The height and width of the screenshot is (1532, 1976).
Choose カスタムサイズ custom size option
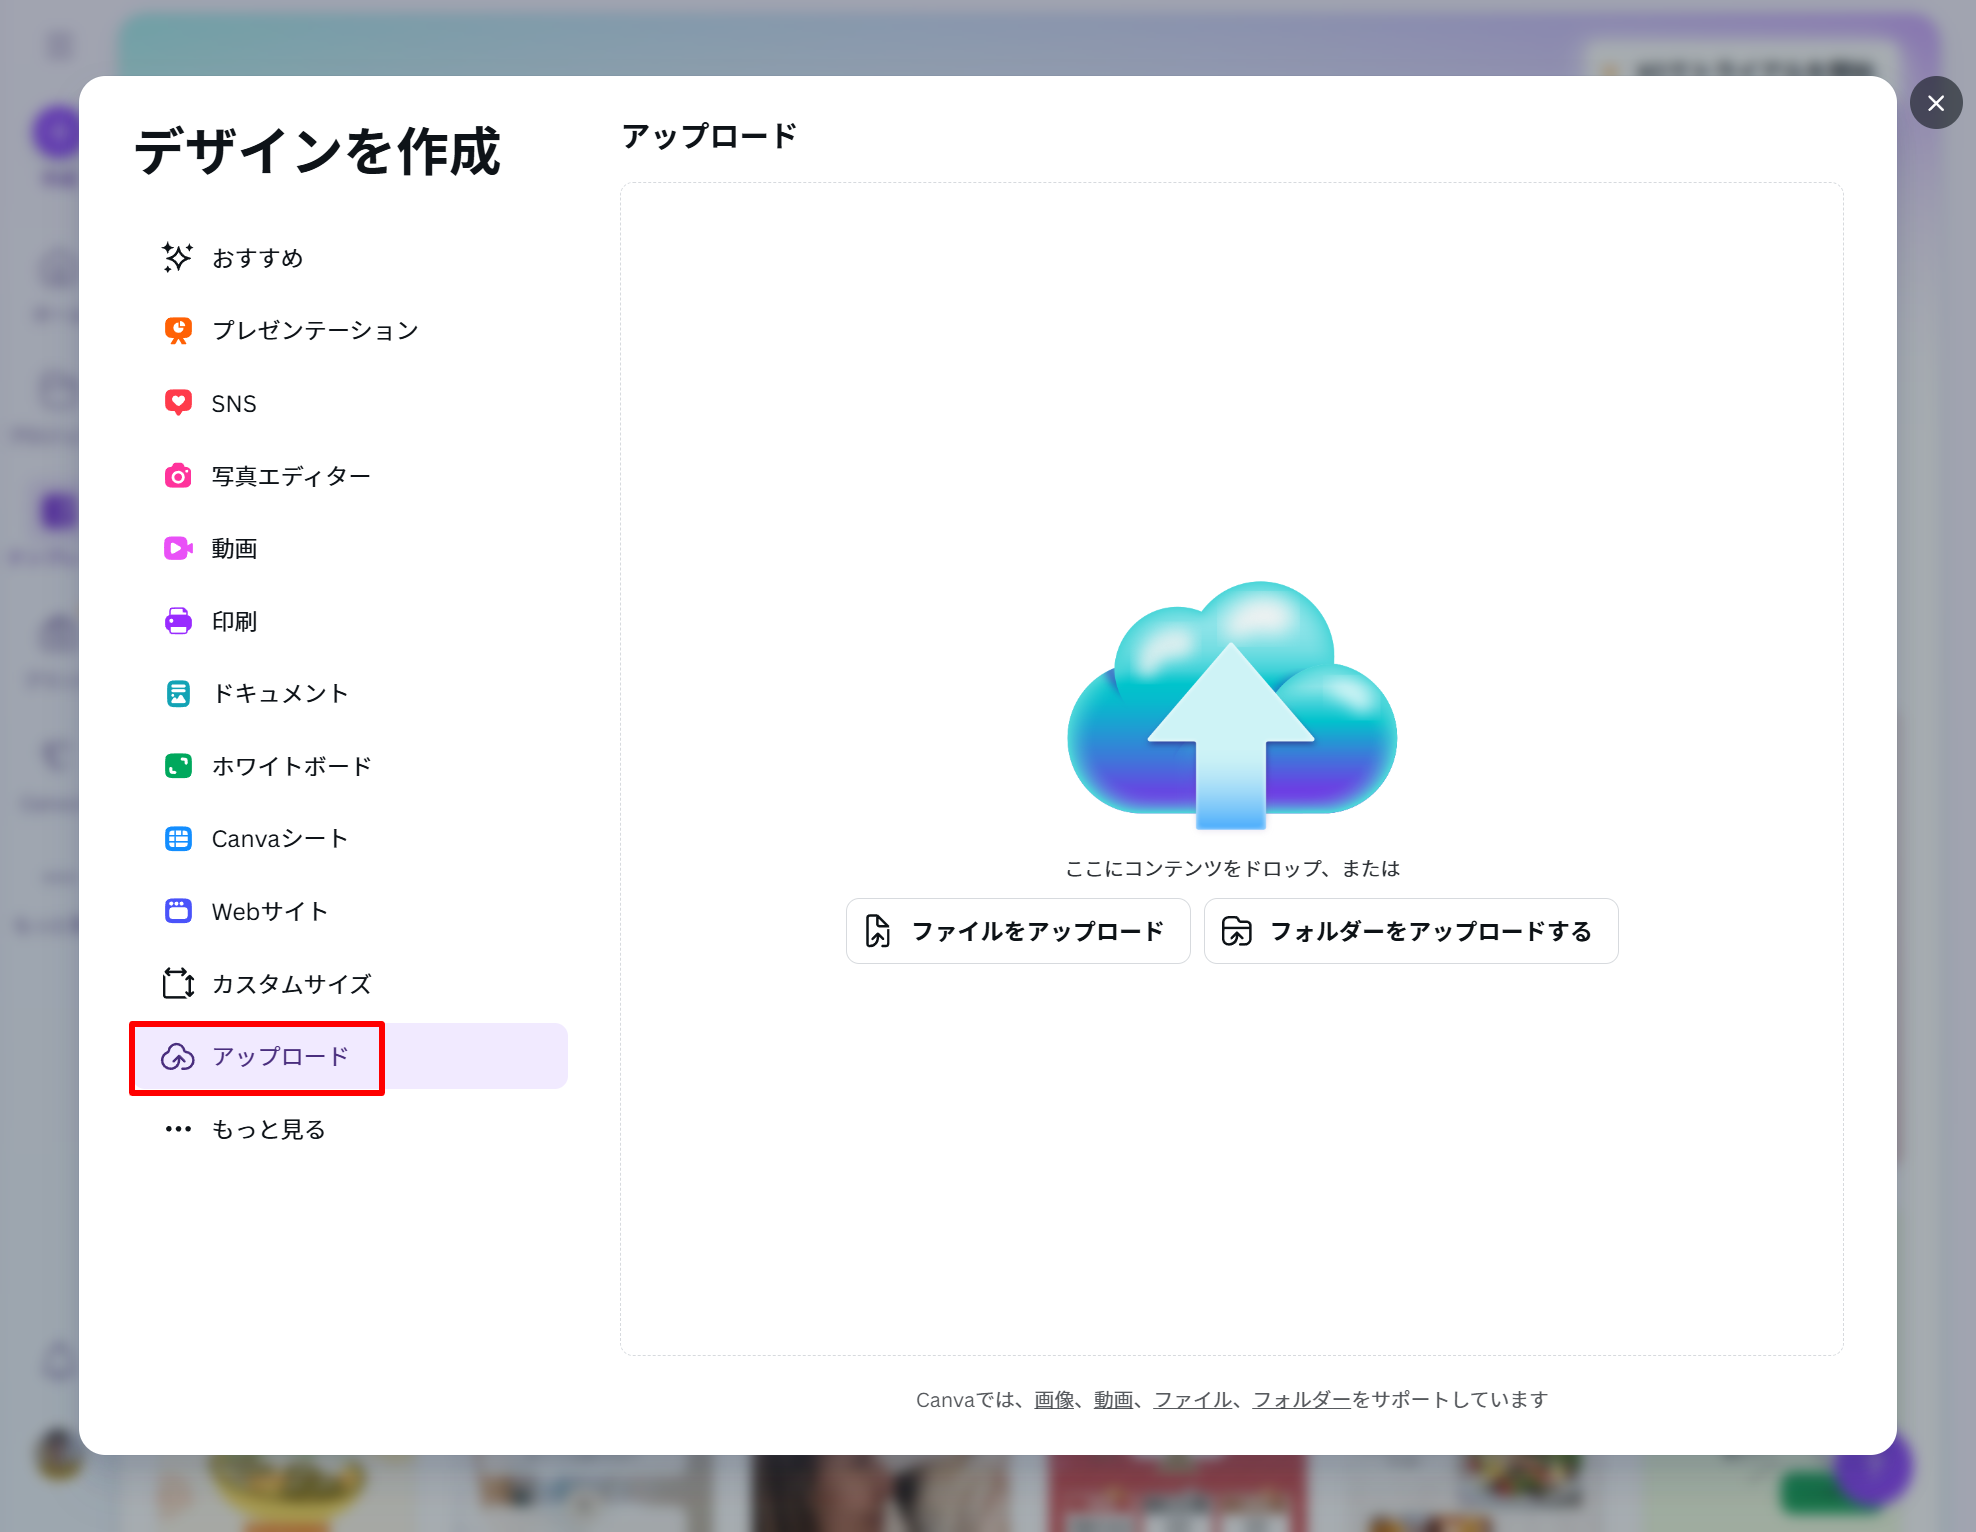coord(290,984)
